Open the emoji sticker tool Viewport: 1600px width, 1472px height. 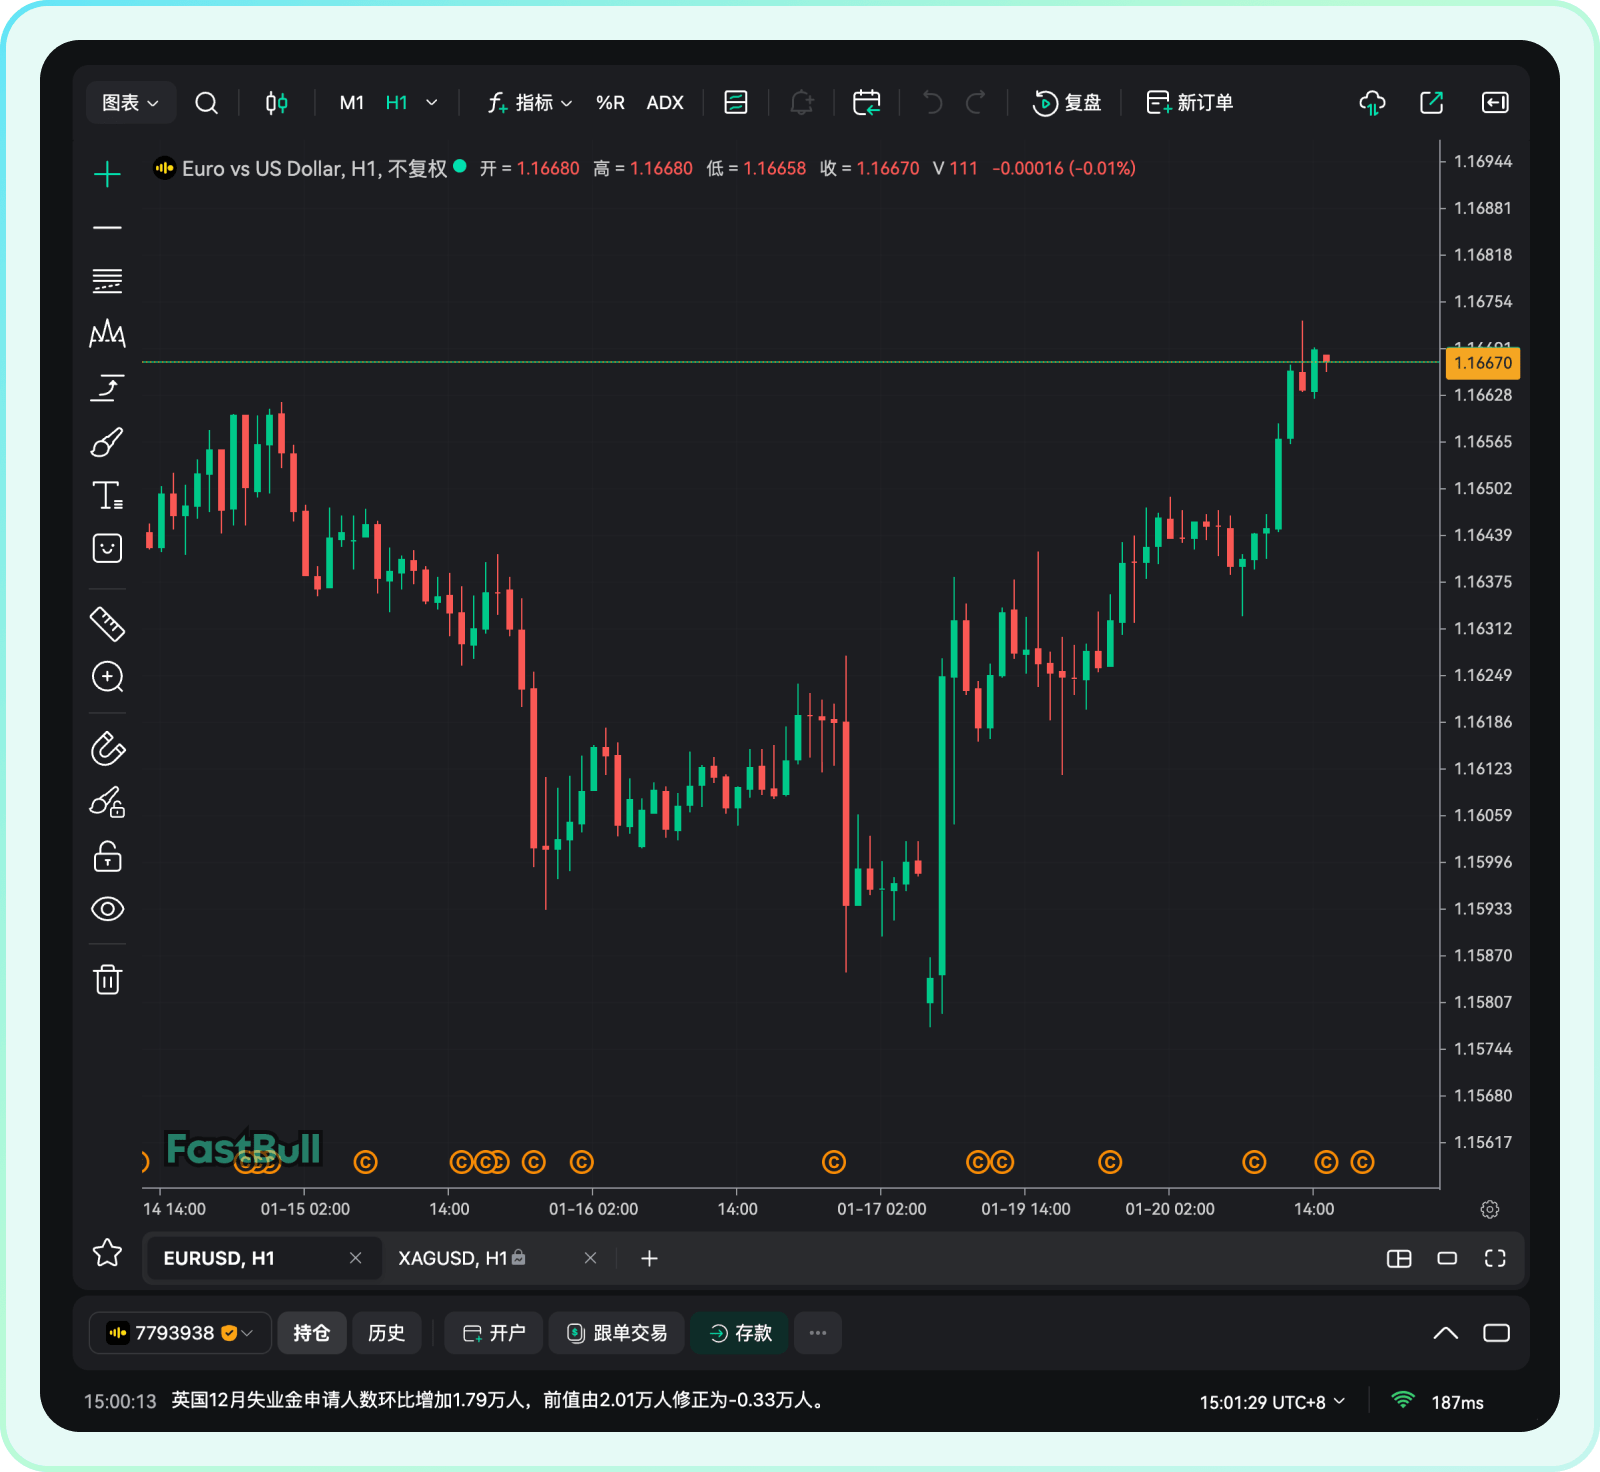[x=107, y=548]
